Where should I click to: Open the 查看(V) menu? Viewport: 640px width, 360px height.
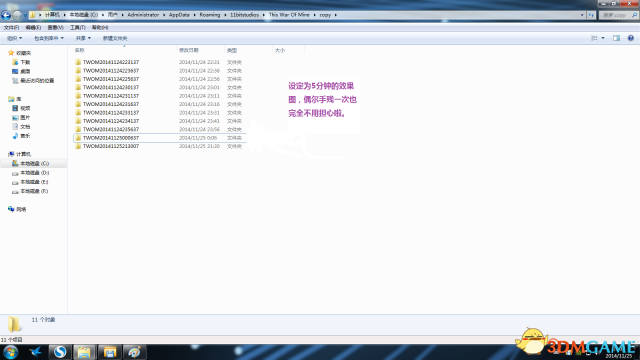(56, 27)
